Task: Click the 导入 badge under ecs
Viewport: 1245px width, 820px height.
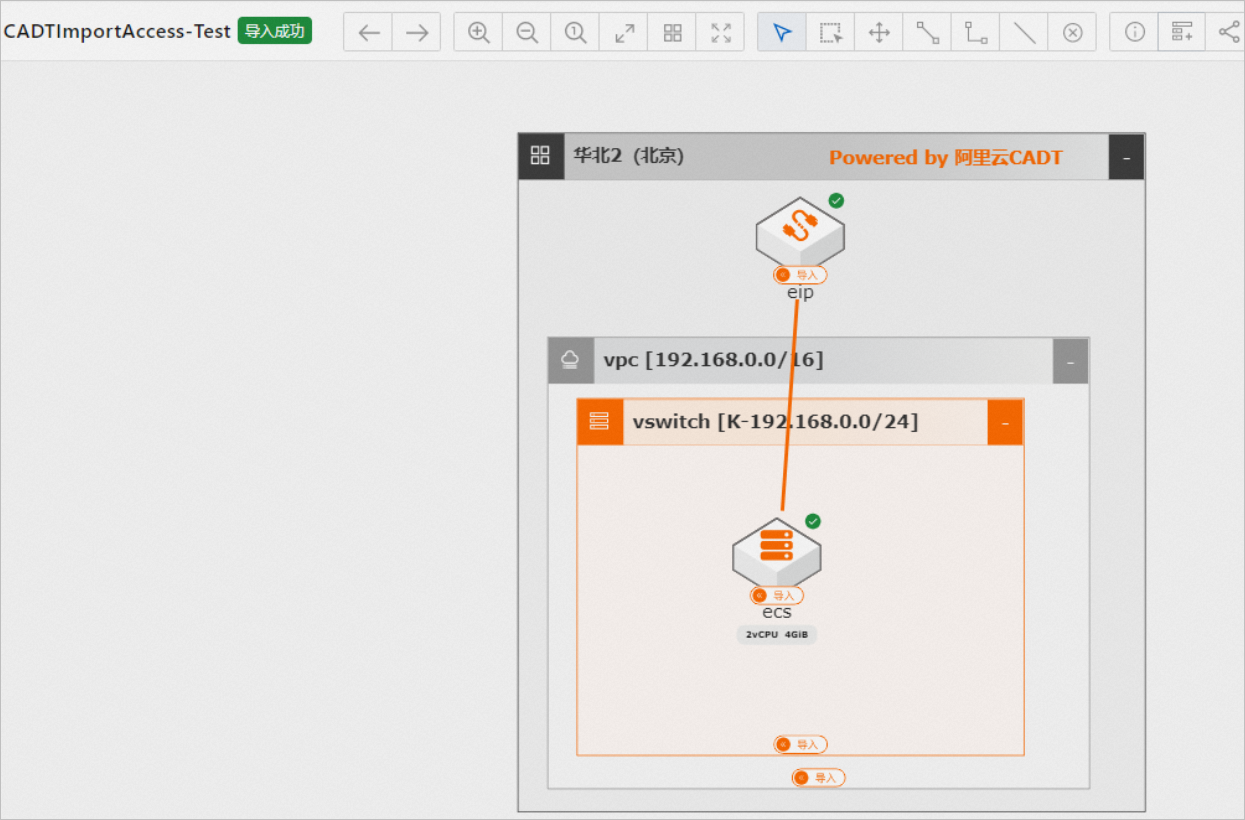Action: (777, 596)
